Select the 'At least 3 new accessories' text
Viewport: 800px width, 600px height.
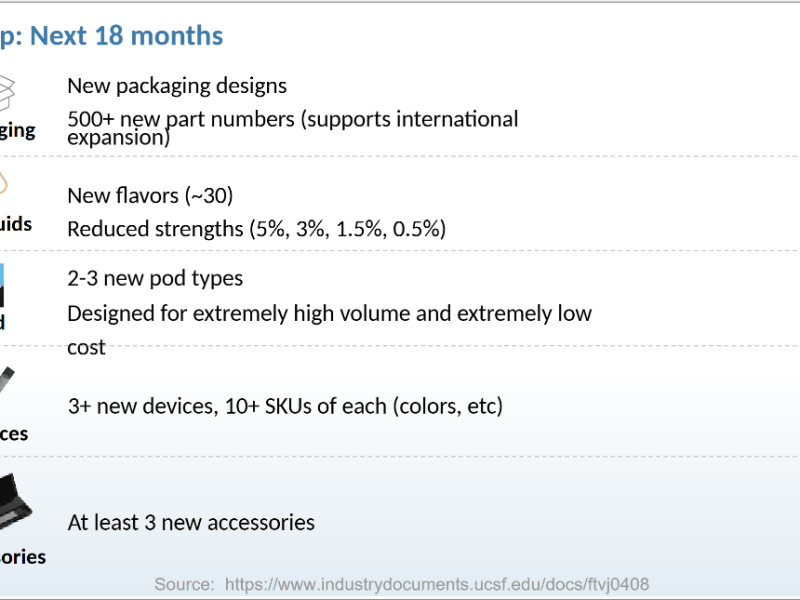coord(191,522)
